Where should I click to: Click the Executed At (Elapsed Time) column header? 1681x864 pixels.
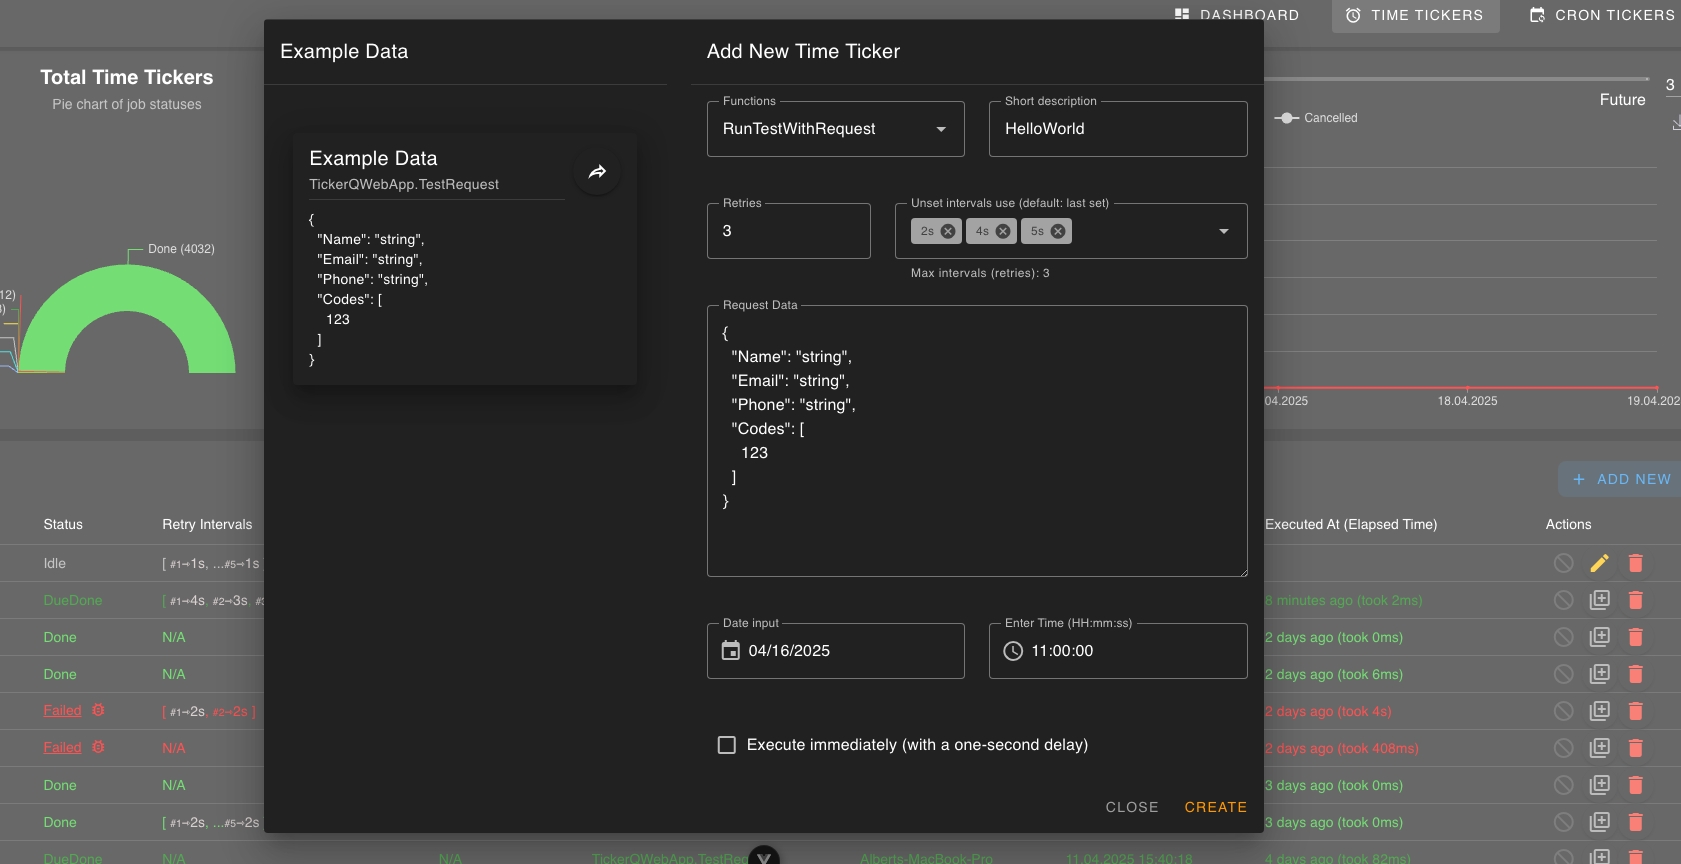[x=1351, y=524]
